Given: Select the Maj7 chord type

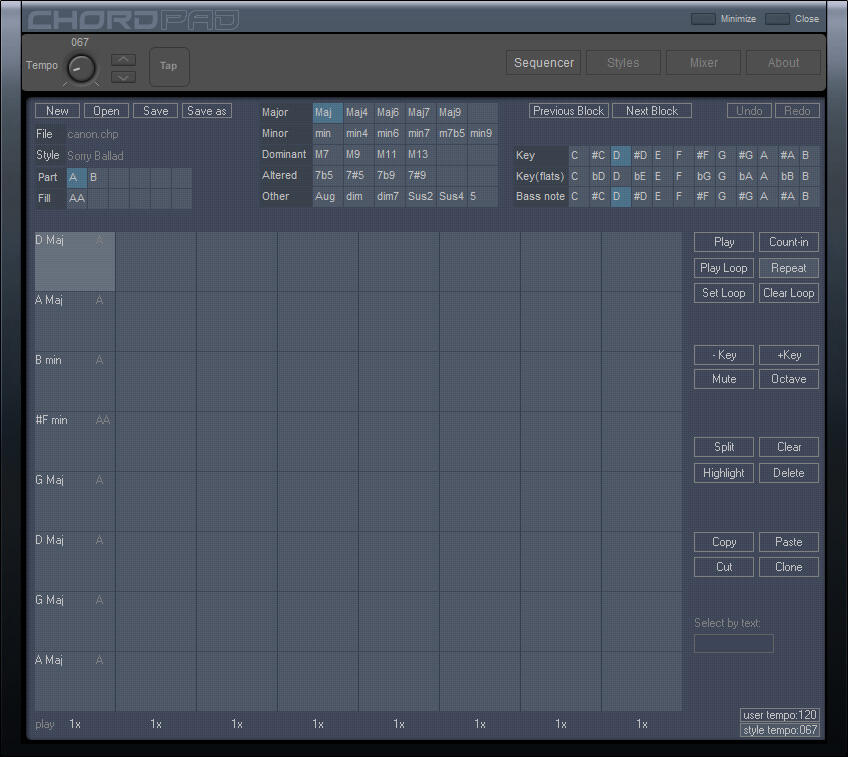Looking at the screenshot, I should click(x=419, y=112).
